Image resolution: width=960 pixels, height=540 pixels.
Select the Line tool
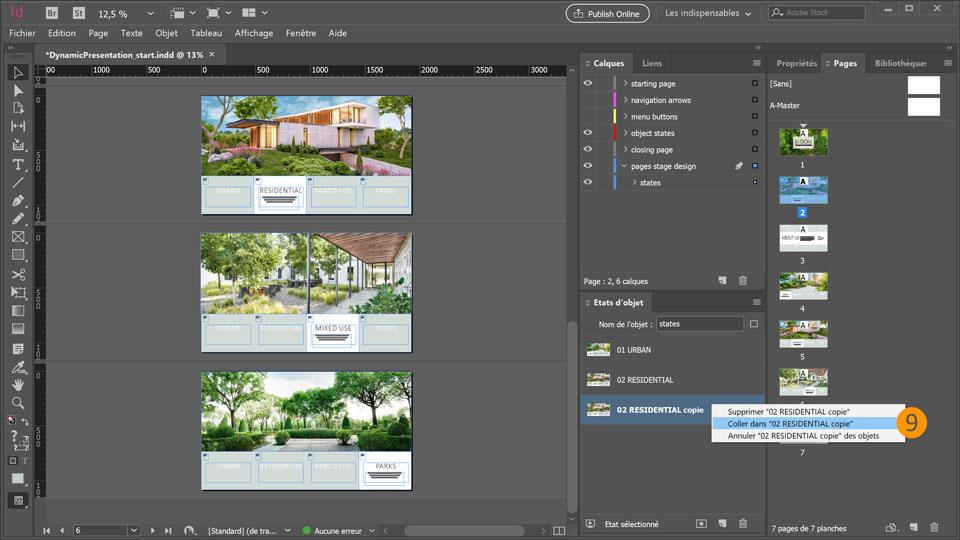18,182
